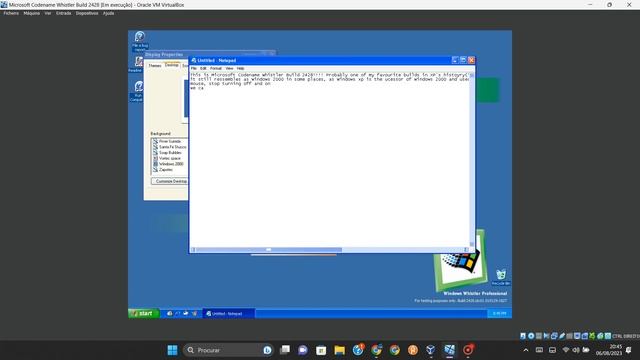The image size is (640, 360).
Task: Select River Sumida background in the list
Action: click(170, 141)
